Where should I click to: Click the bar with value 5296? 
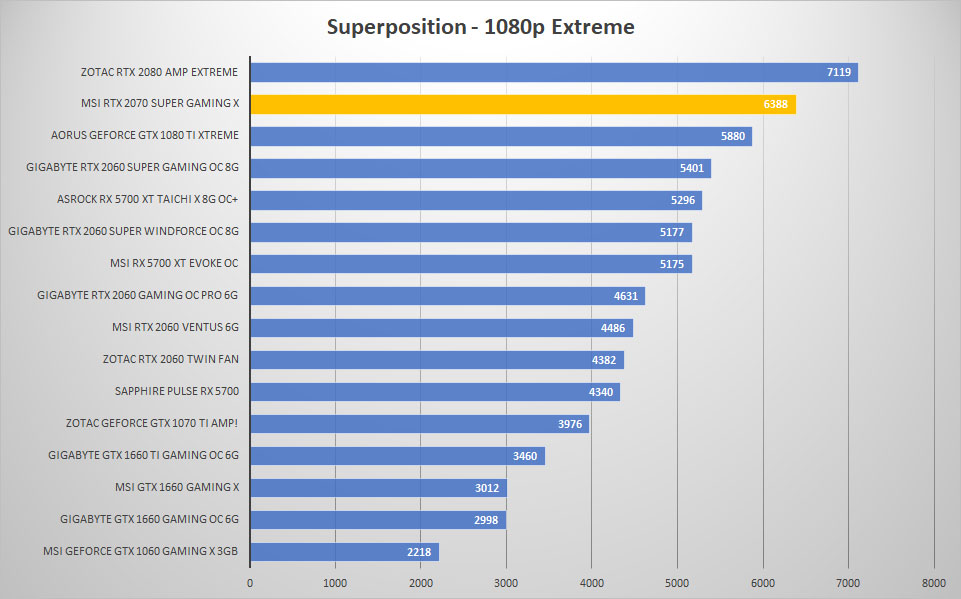click(476, 200)
